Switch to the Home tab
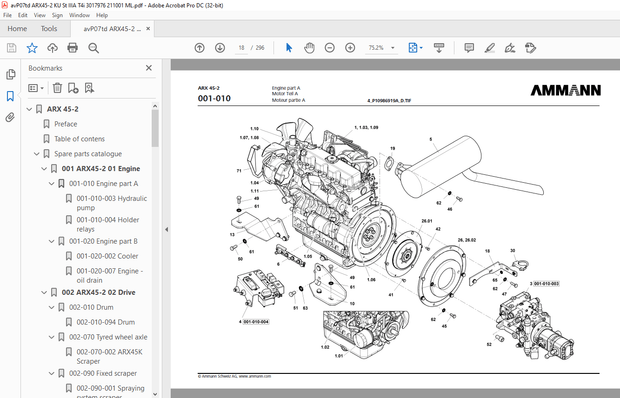 (17, 28)
